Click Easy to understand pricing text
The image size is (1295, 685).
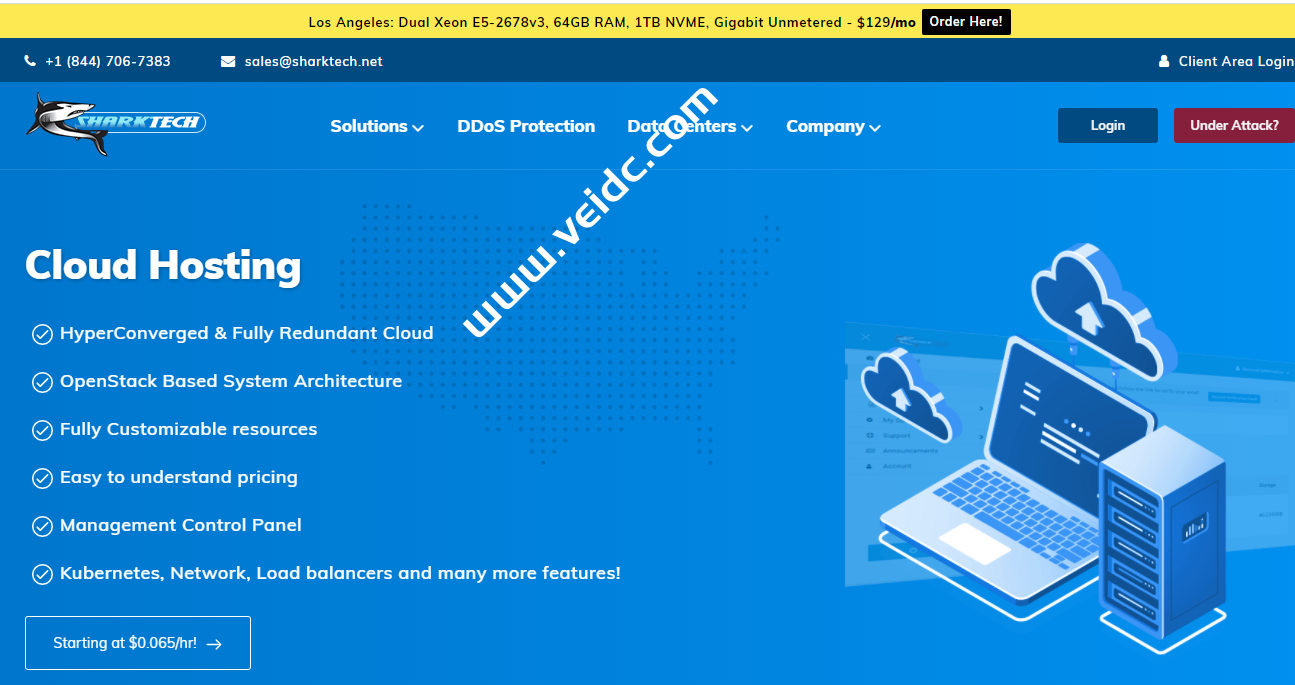click(x=179, y=477)
